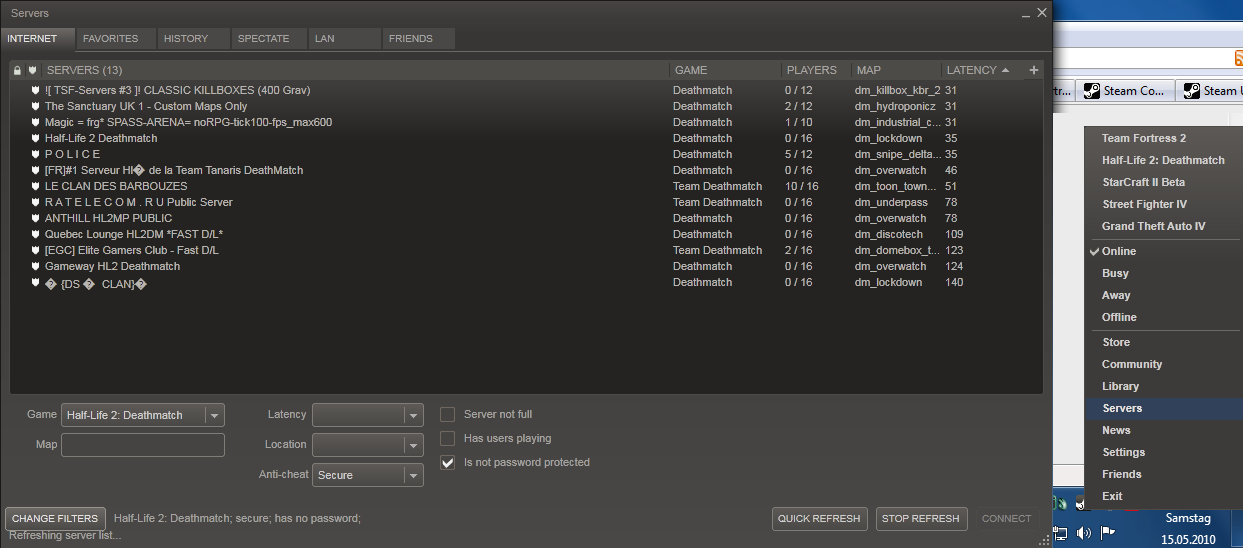The height and width of the screenshot is (548, 1243).
Task: Click the Map filter text field
Action: pos(143,445)
